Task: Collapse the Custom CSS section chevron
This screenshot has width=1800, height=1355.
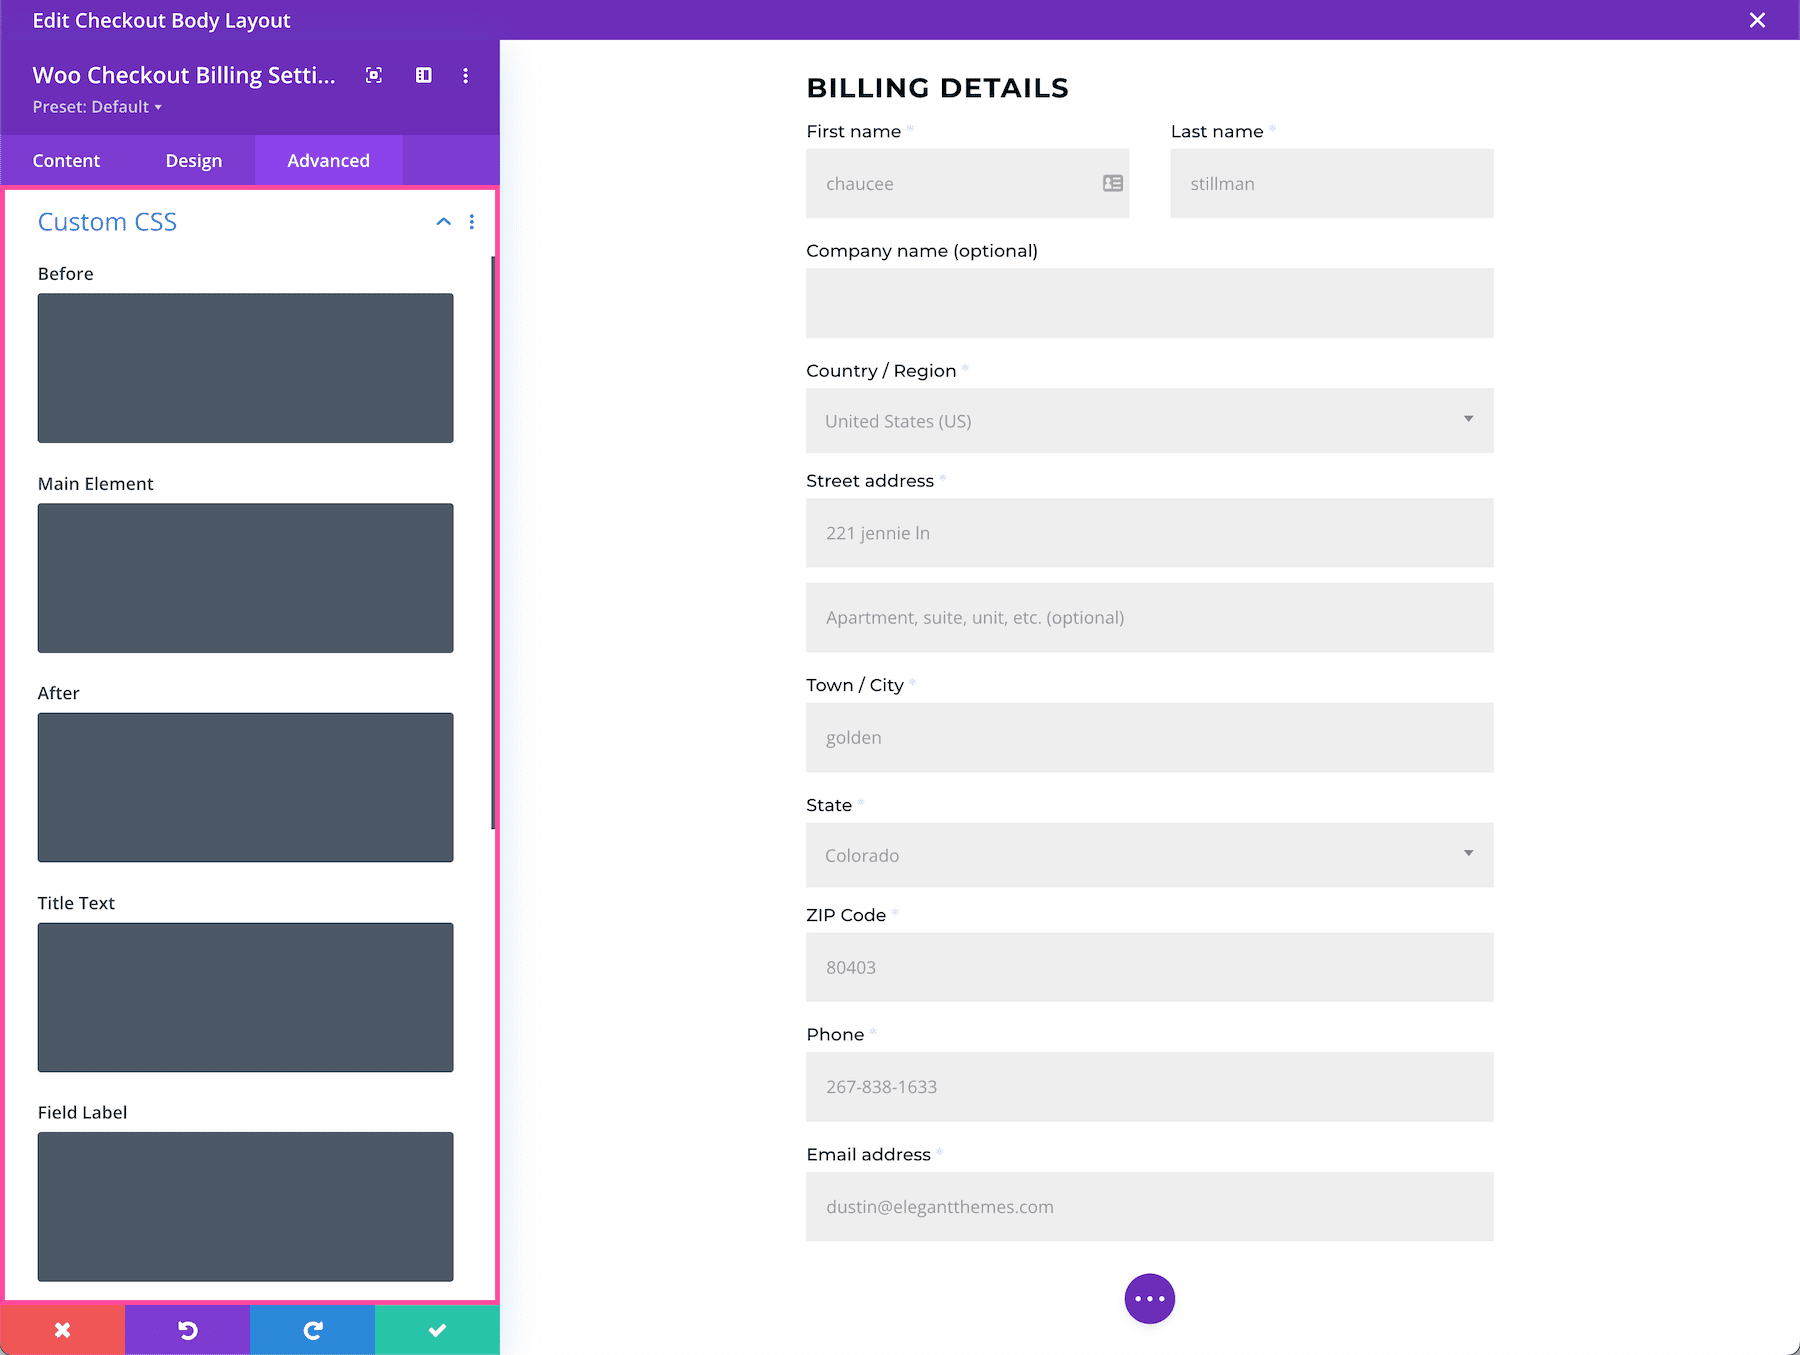Action: tap(443, 221)
